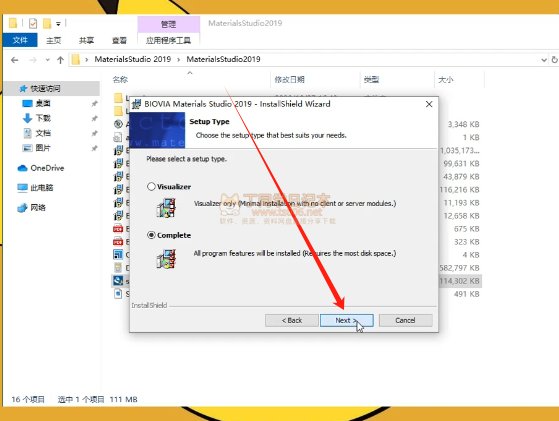Viewport: 559px width, 421px height.
Task: Select the file sized 675 KB
Action: [467, 229]
